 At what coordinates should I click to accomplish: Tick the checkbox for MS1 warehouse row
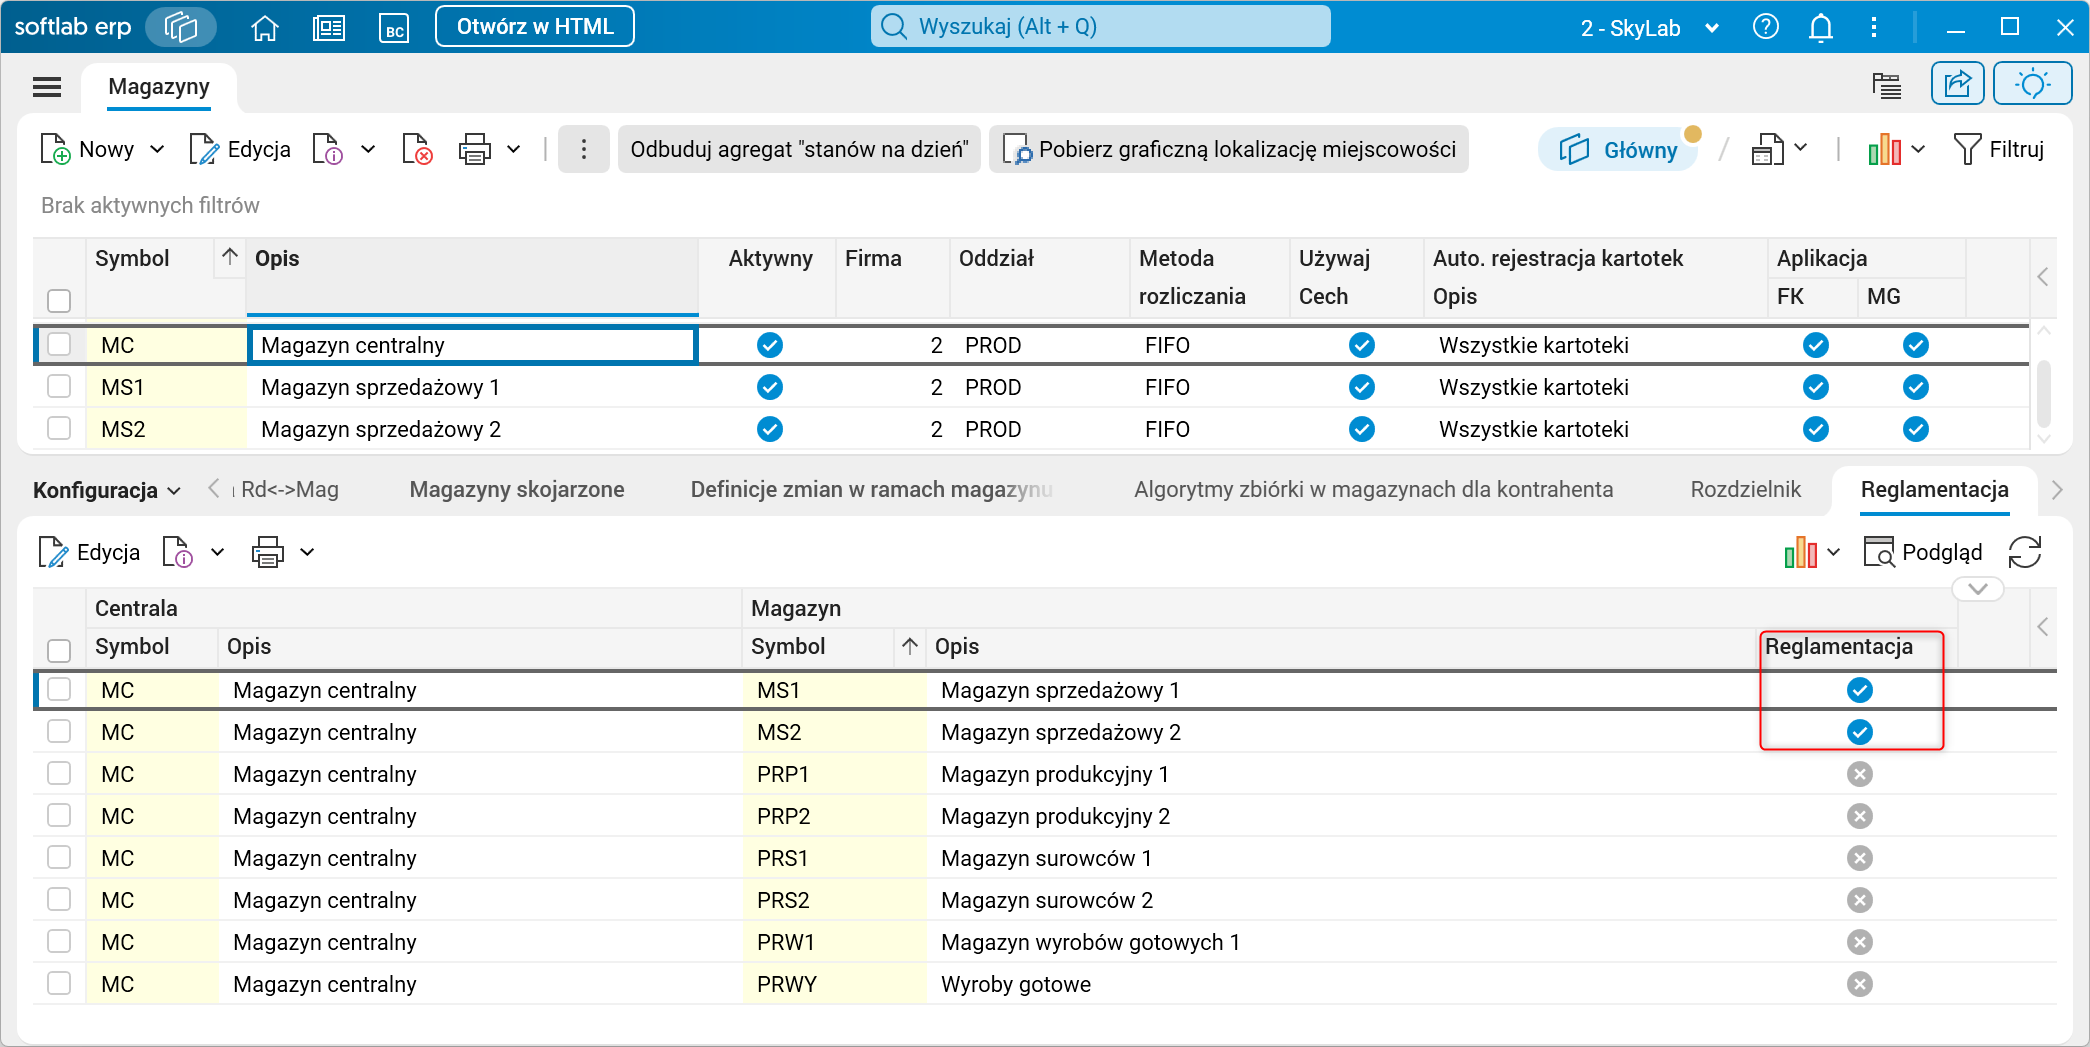[59, 387]
